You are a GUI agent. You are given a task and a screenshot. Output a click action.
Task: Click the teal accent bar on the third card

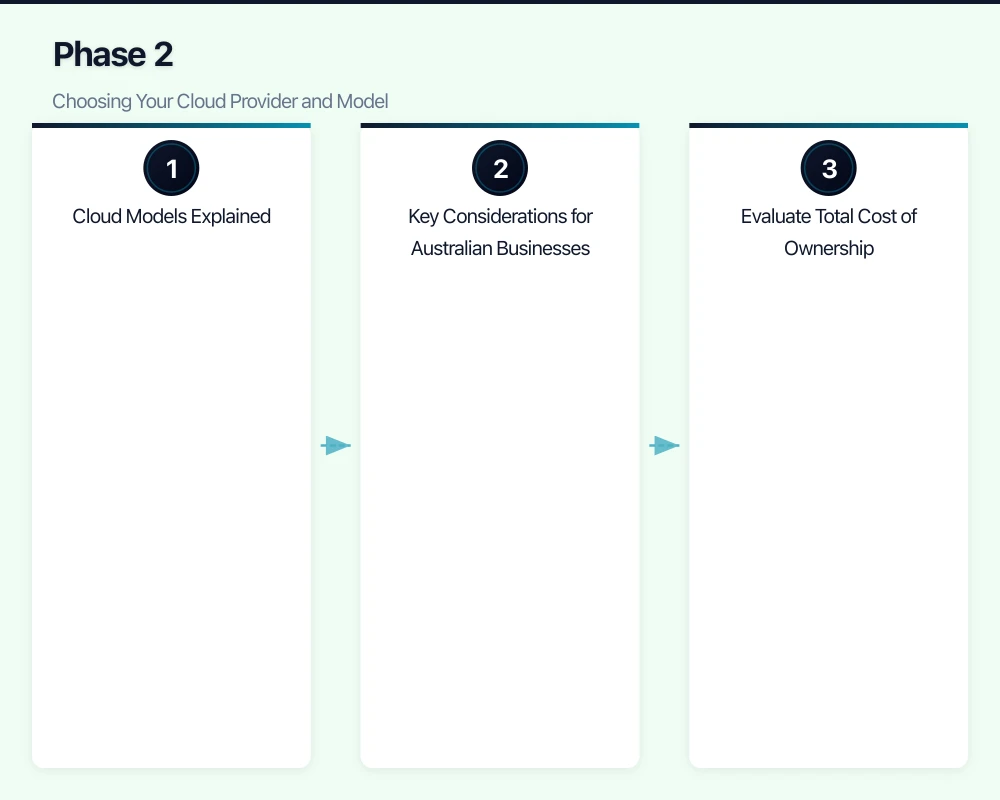pyautogui.click(x=828, y=125)
